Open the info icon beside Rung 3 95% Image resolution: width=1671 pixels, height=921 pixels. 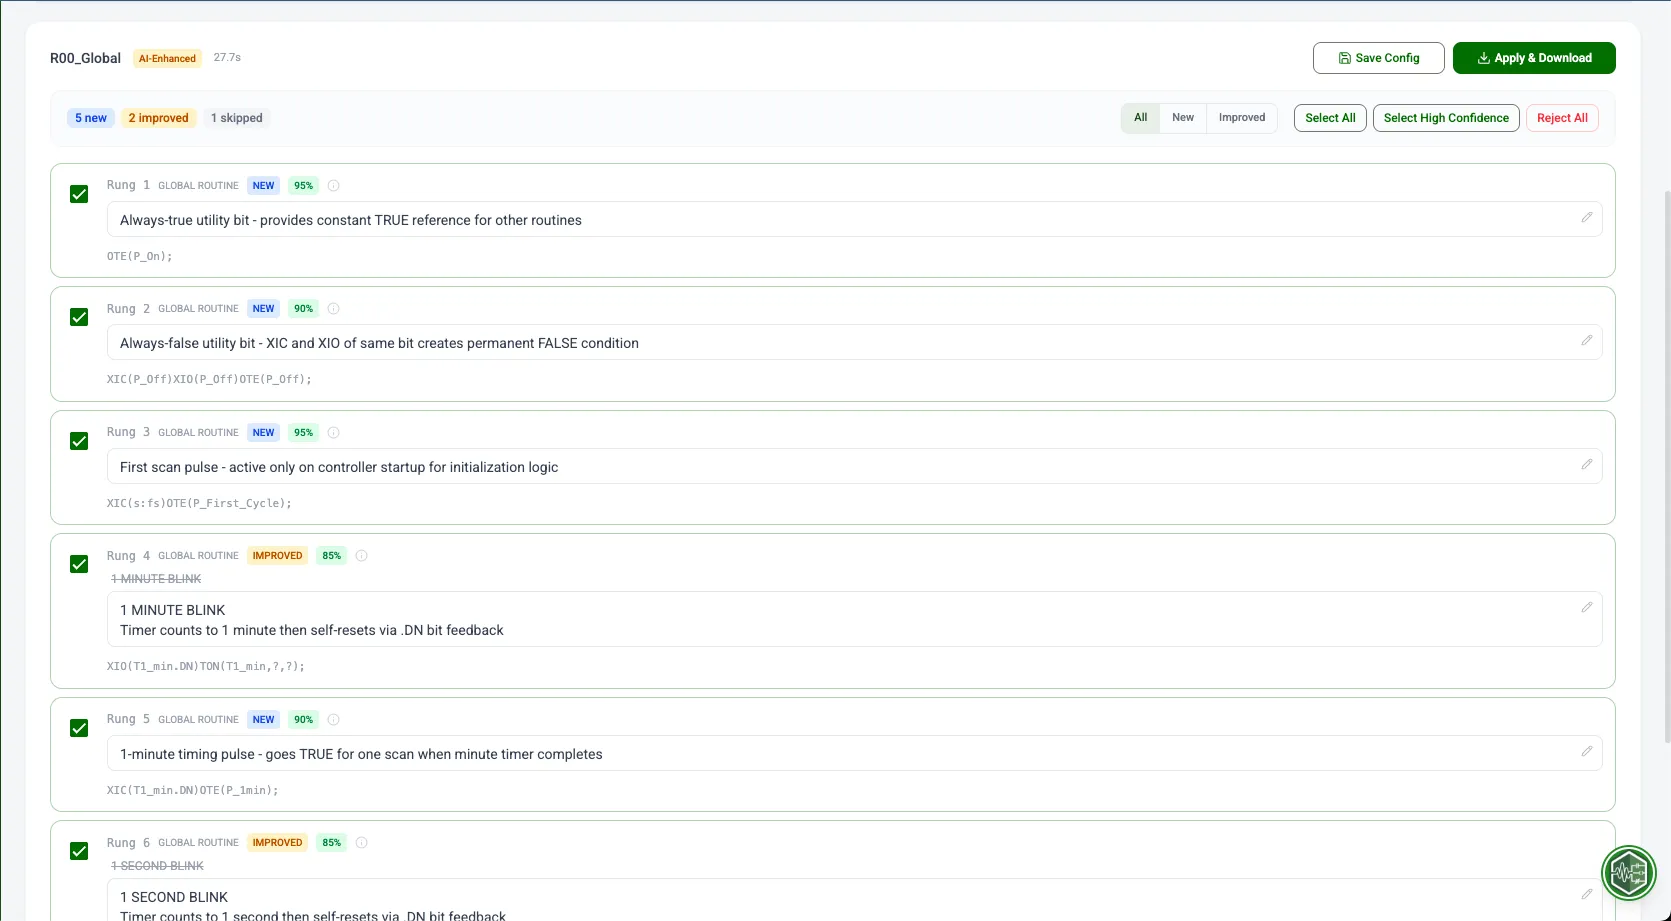[334, 433]
